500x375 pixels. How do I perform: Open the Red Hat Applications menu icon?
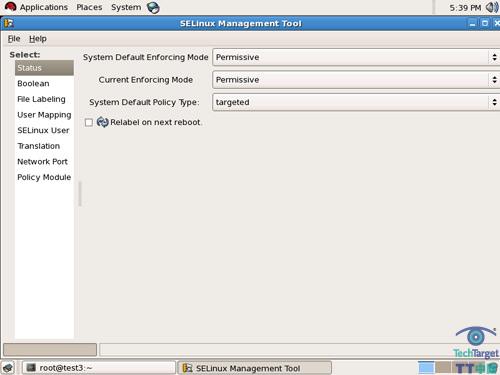click(x=10, y=7)
